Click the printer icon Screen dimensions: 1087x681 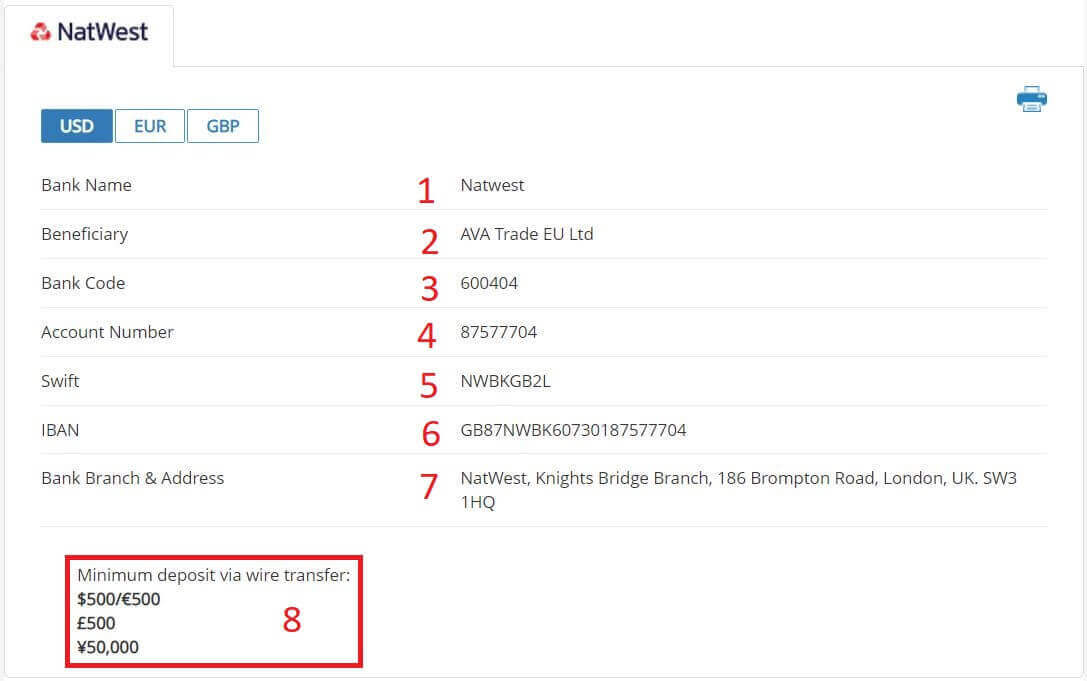[x=1031, y=99]
